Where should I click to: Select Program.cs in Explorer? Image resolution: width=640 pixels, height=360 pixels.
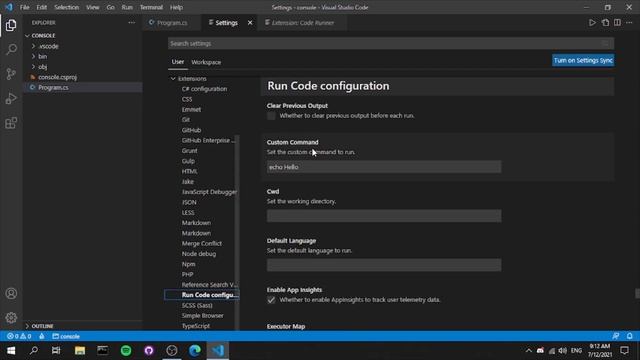(x=53, y=87)
